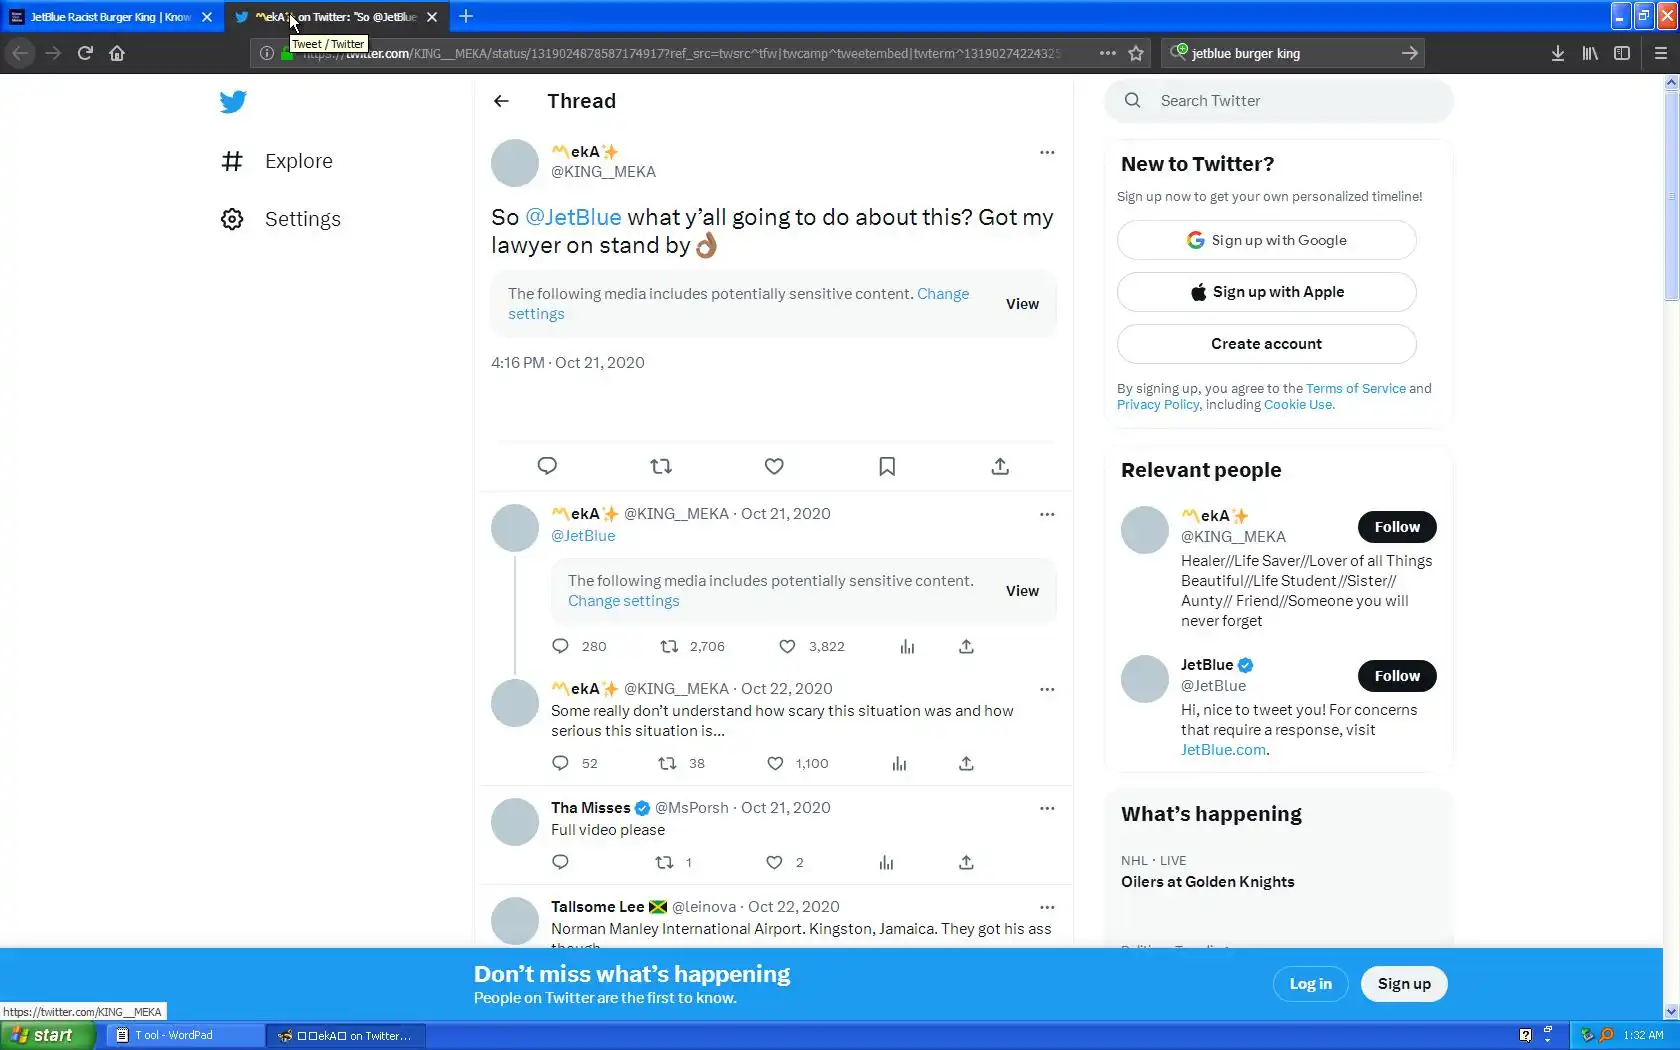The width and height of the screenshot is (1680, 1050).
Task: Like Tha Misses 'Full video please' tweet
Action: click(785, 862)
